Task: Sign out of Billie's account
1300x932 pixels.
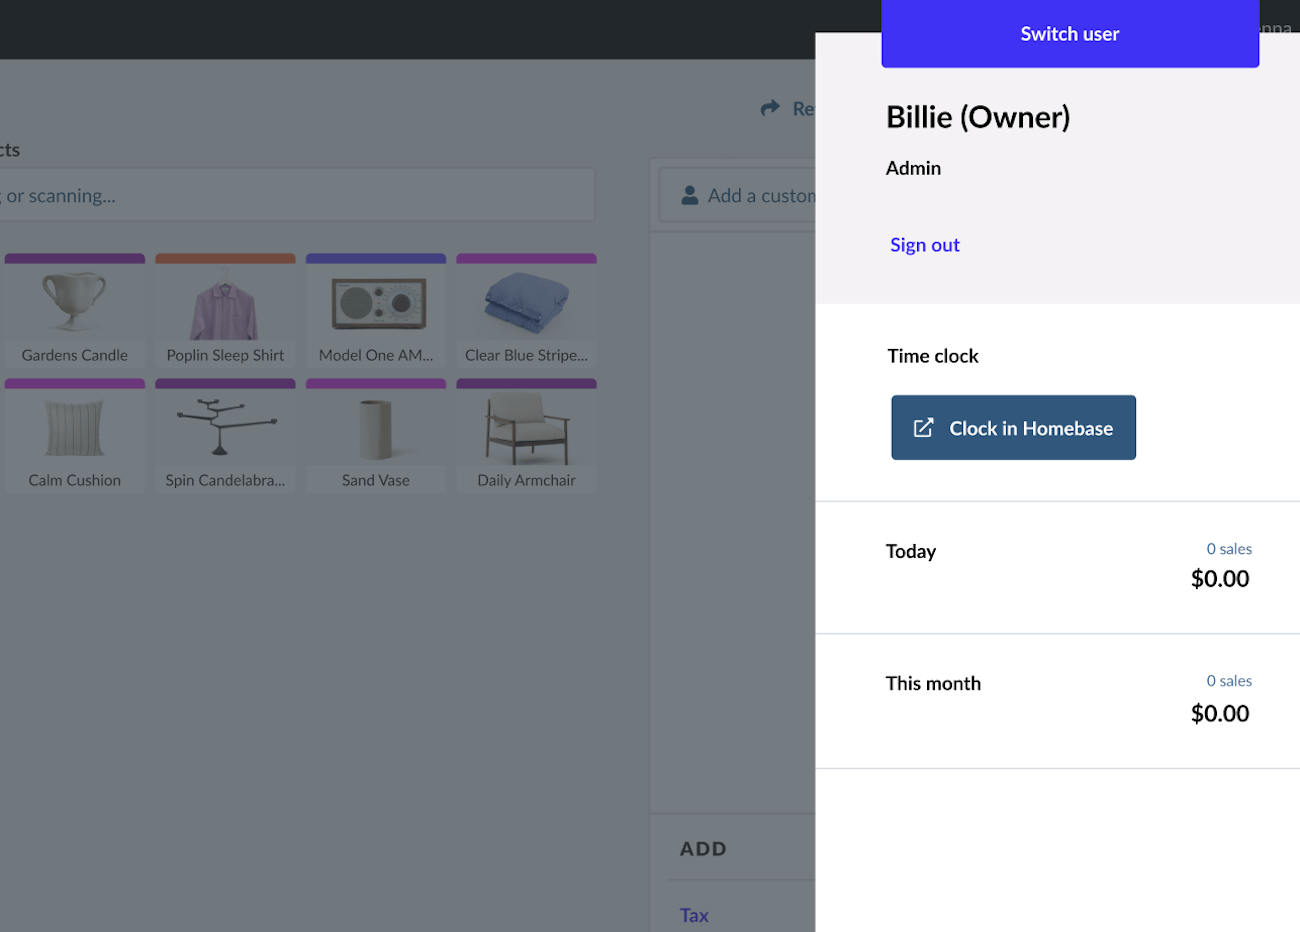Action: tap(924, 245)
